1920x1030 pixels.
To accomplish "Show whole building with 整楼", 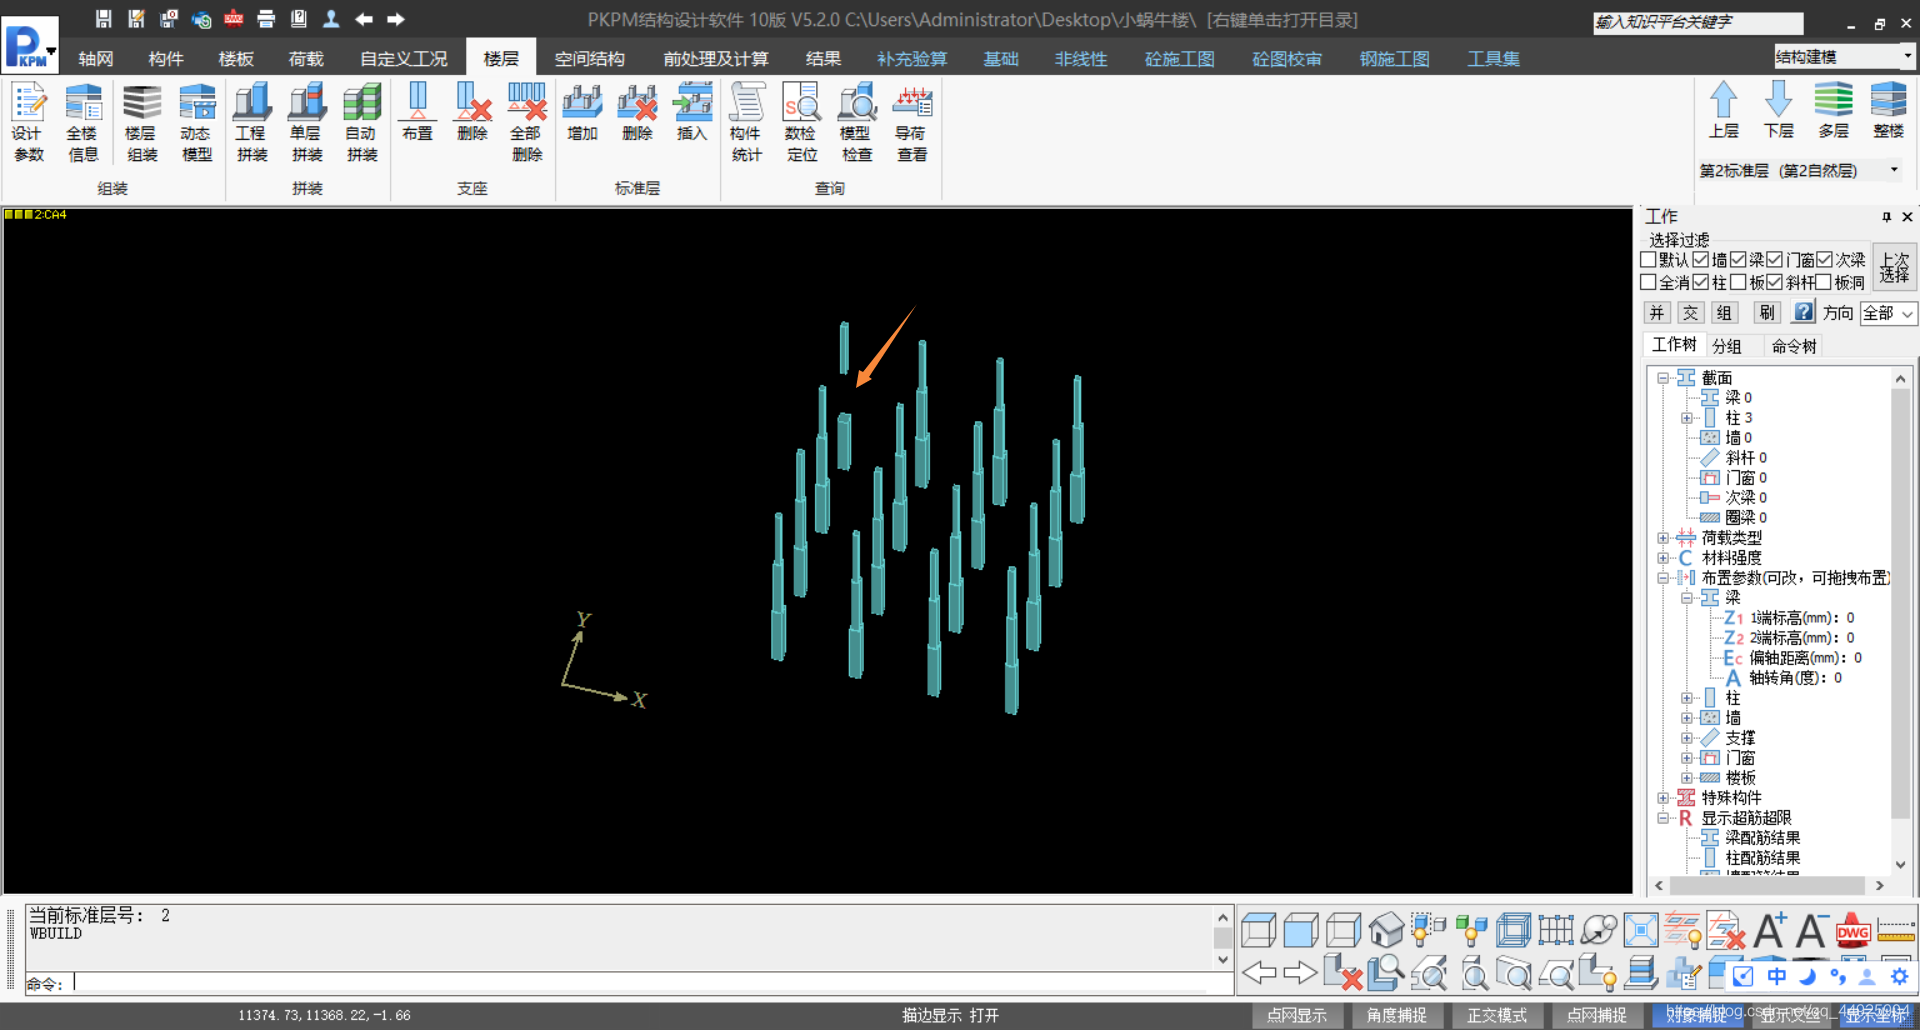I will coord(1889,110).
